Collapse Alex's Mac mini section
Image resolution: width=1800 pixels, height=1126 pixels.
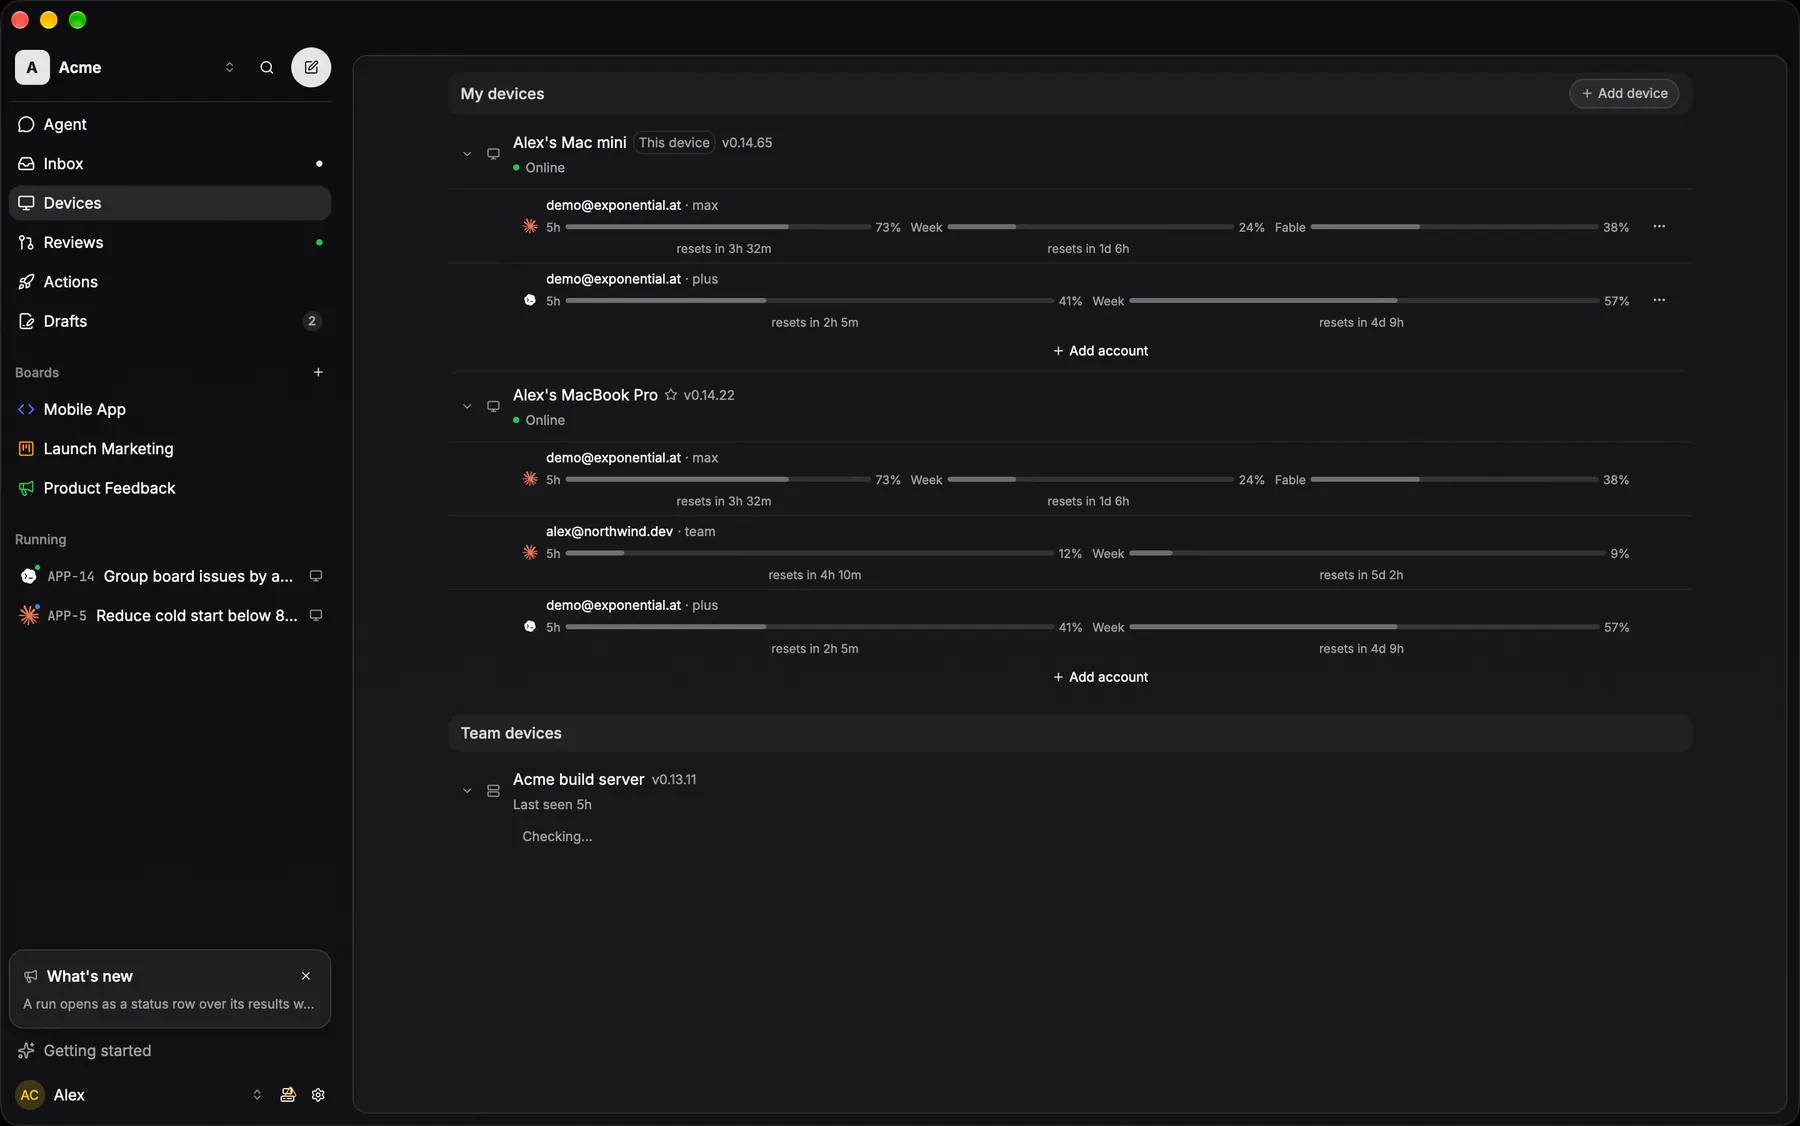pyautogui.click(x=467, y=154)
